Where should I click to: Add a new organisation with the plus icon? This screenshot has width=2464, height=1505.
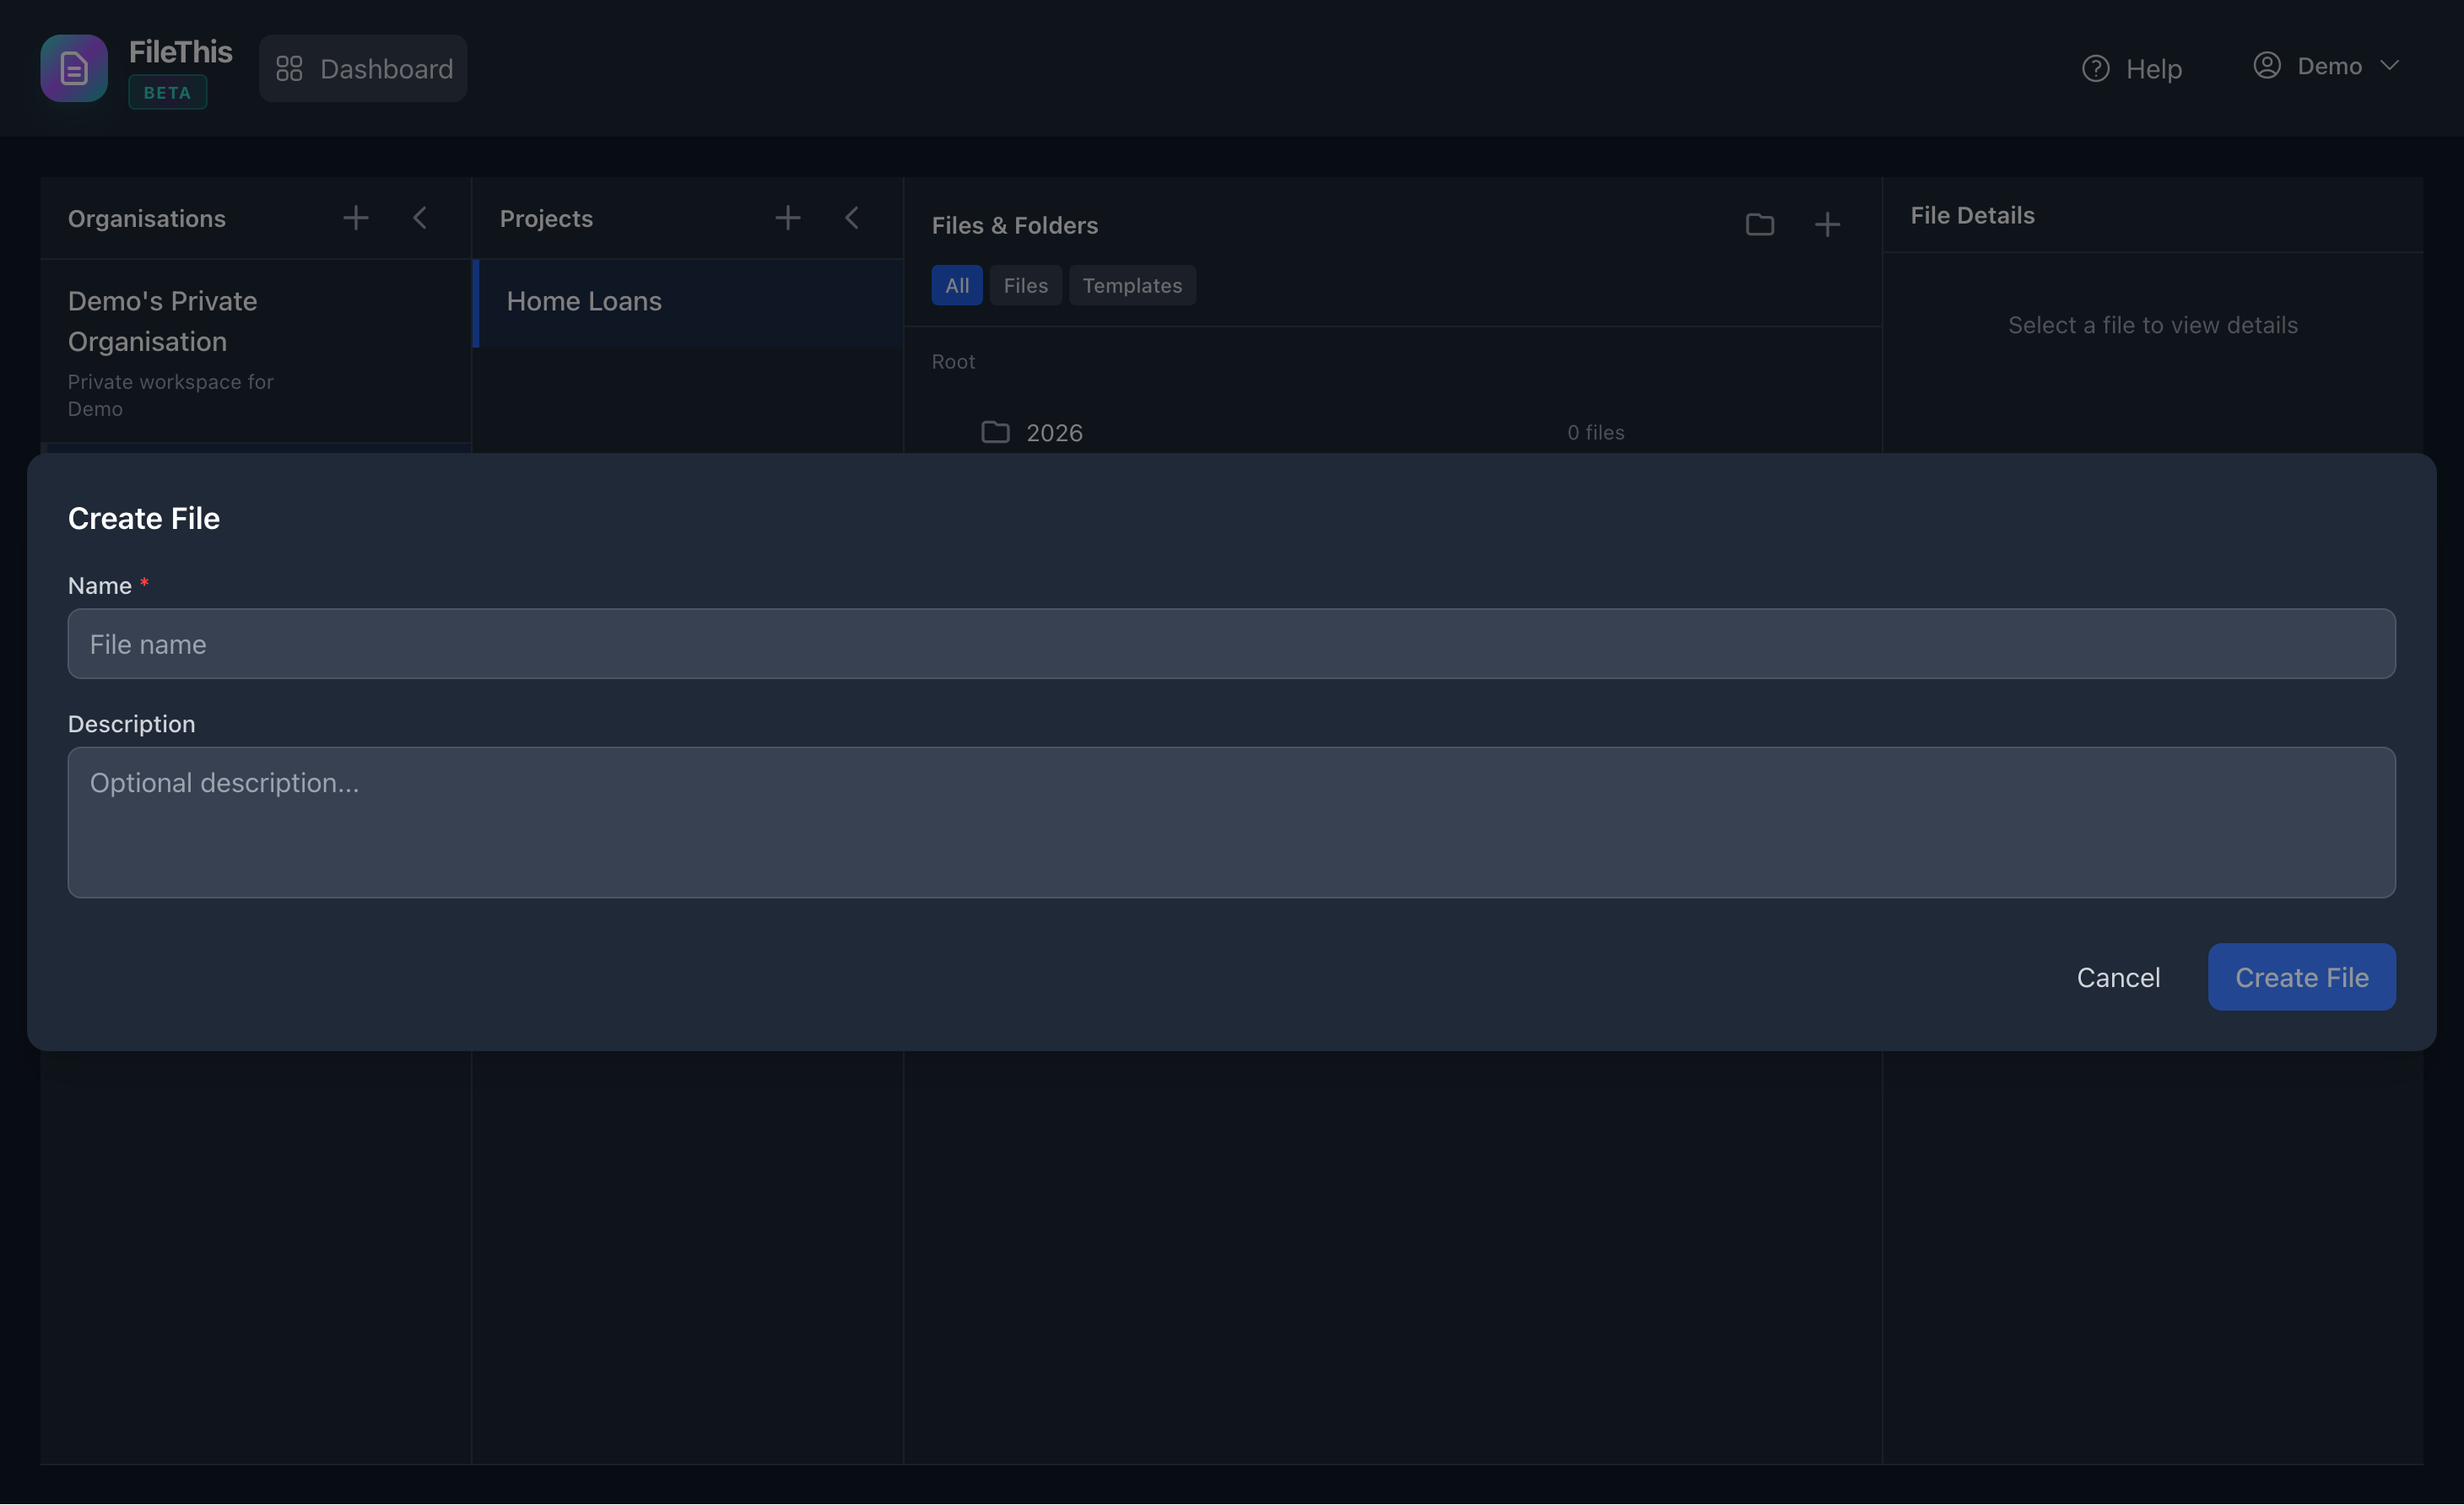[x=355, y=217]
